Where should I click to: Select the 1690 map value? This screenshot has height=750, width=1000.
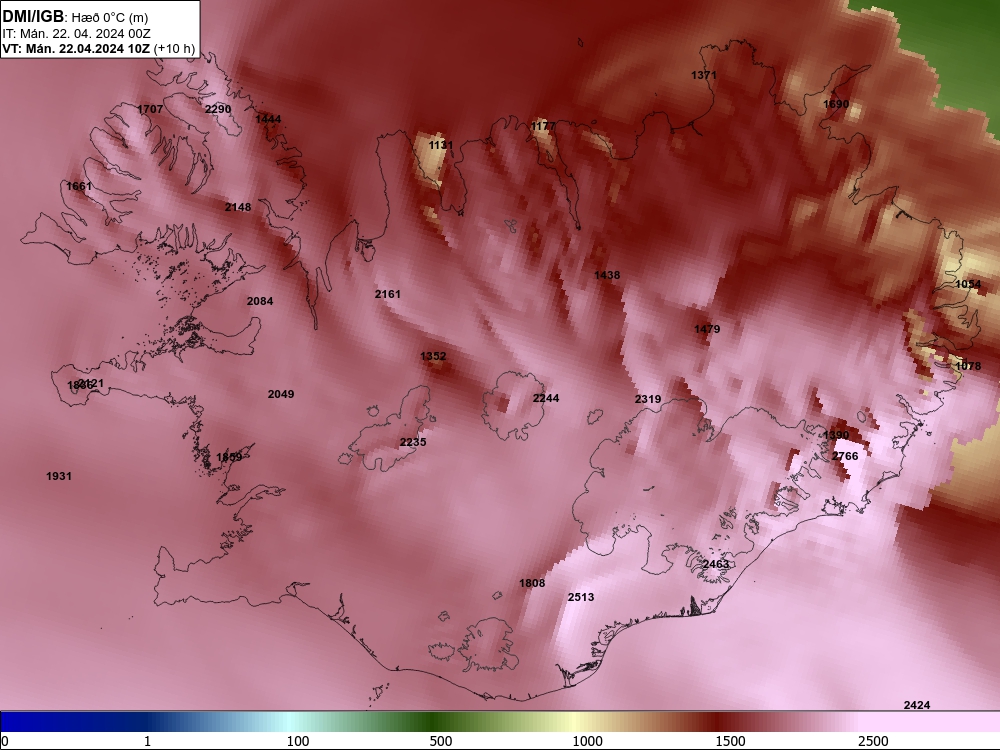(836, 105)
